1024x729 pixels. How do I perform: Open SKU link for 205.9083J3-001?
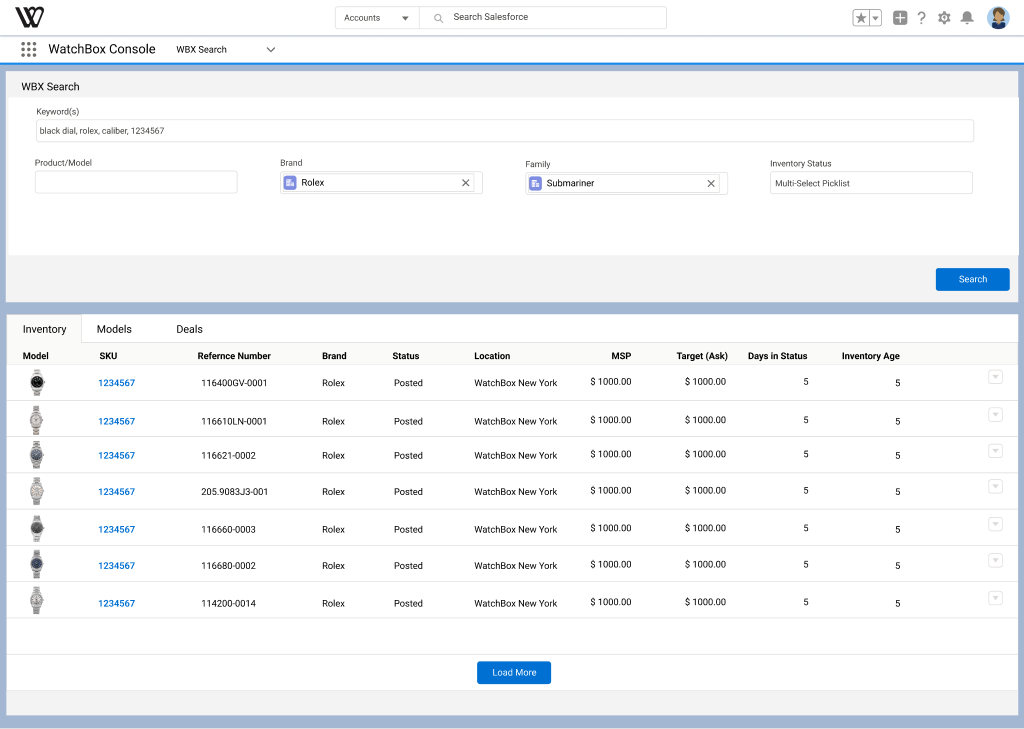click(x=116, y=492)
